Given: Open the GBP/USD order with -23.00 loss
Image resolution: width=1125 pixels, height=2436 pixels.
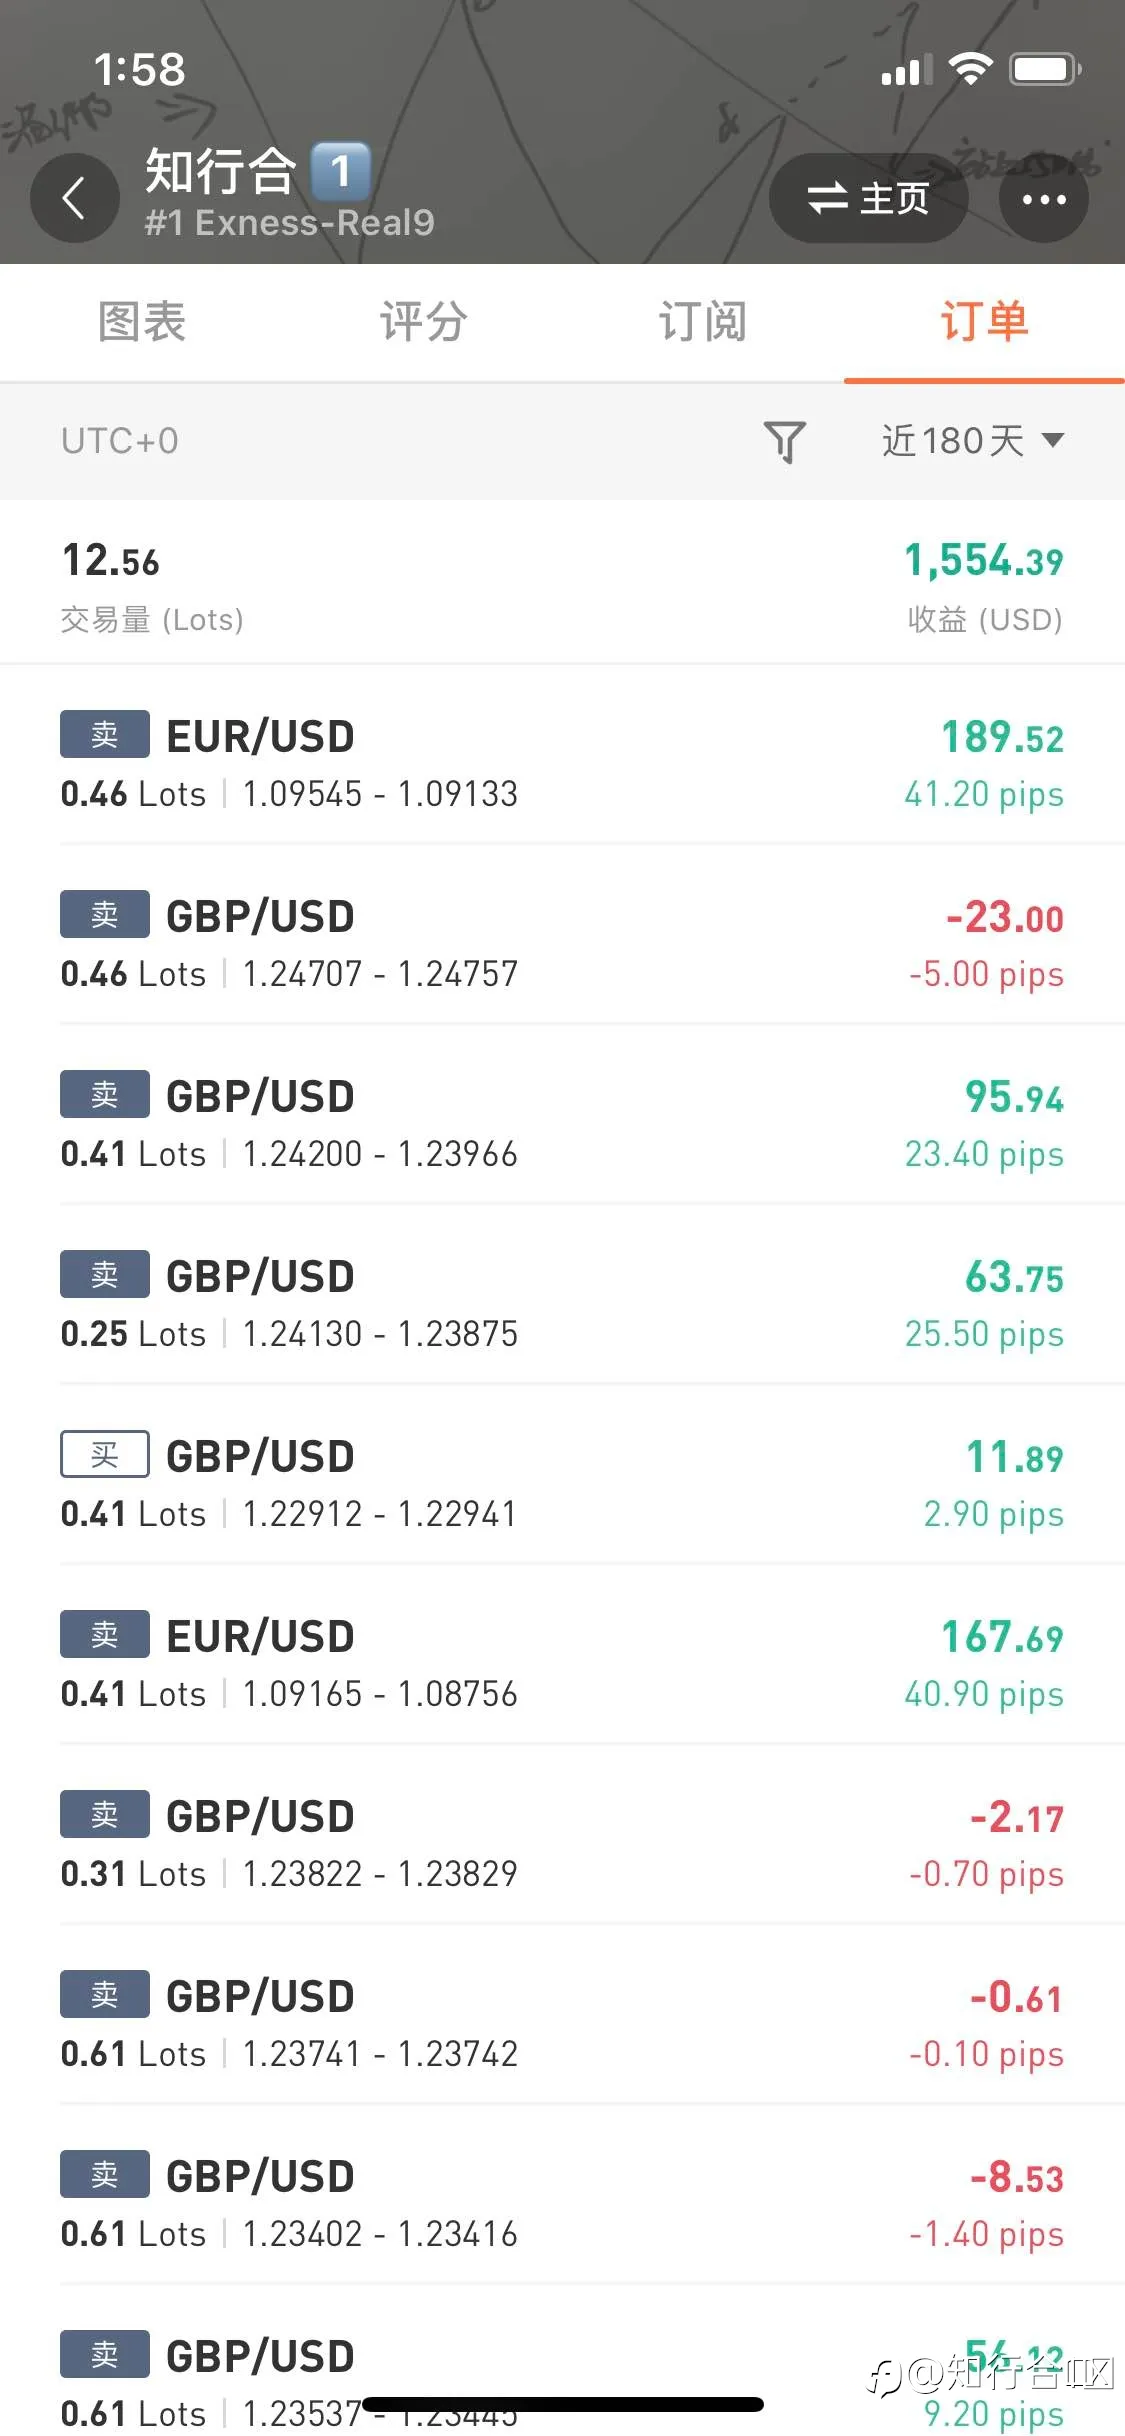Looking at the screenshot, I should click(x=562, y=943).
